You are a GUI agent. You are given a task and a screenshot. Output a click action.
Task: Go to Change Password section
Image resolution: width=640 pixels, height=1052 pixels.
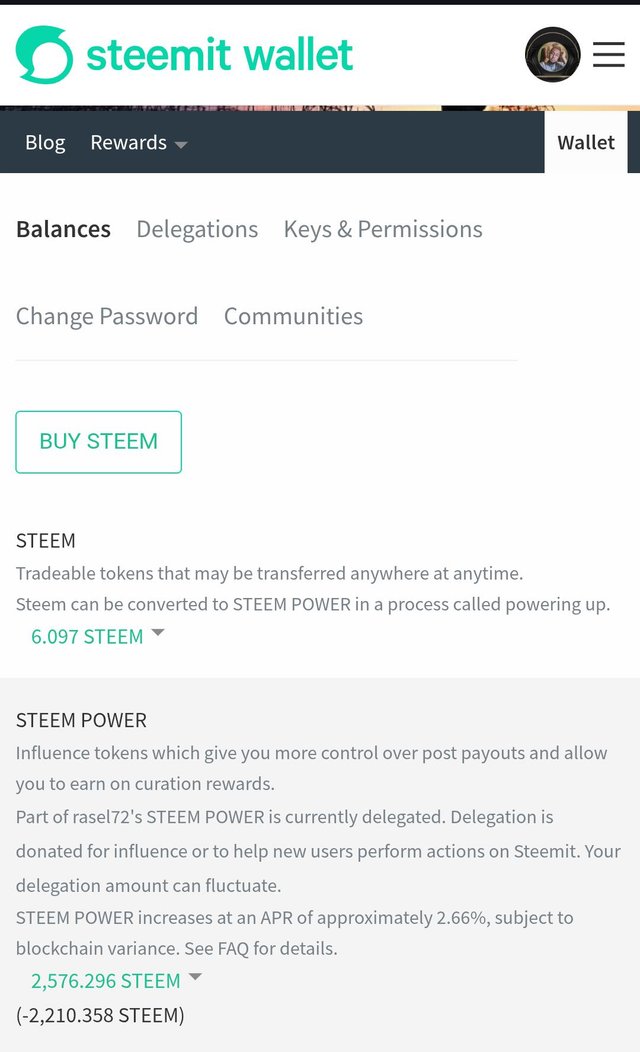(107, 316)
